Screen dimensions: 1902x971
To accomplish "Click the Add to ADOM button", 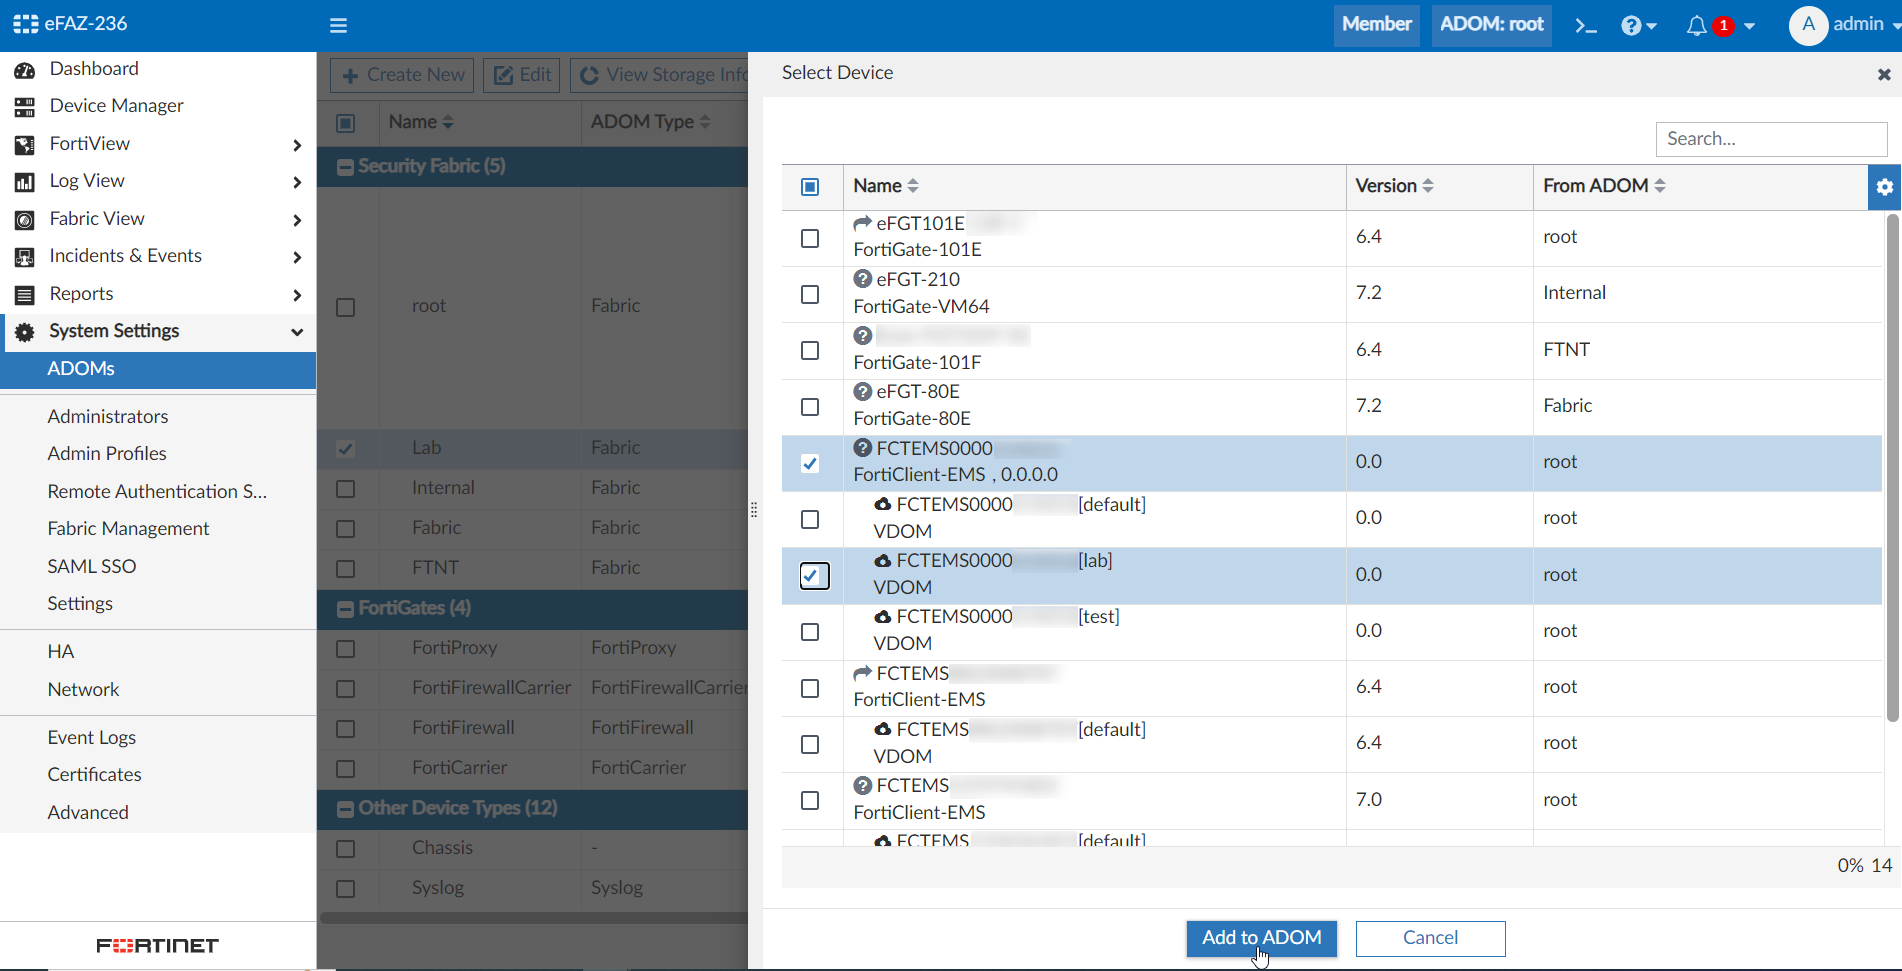I will (x=1261, y=938).
